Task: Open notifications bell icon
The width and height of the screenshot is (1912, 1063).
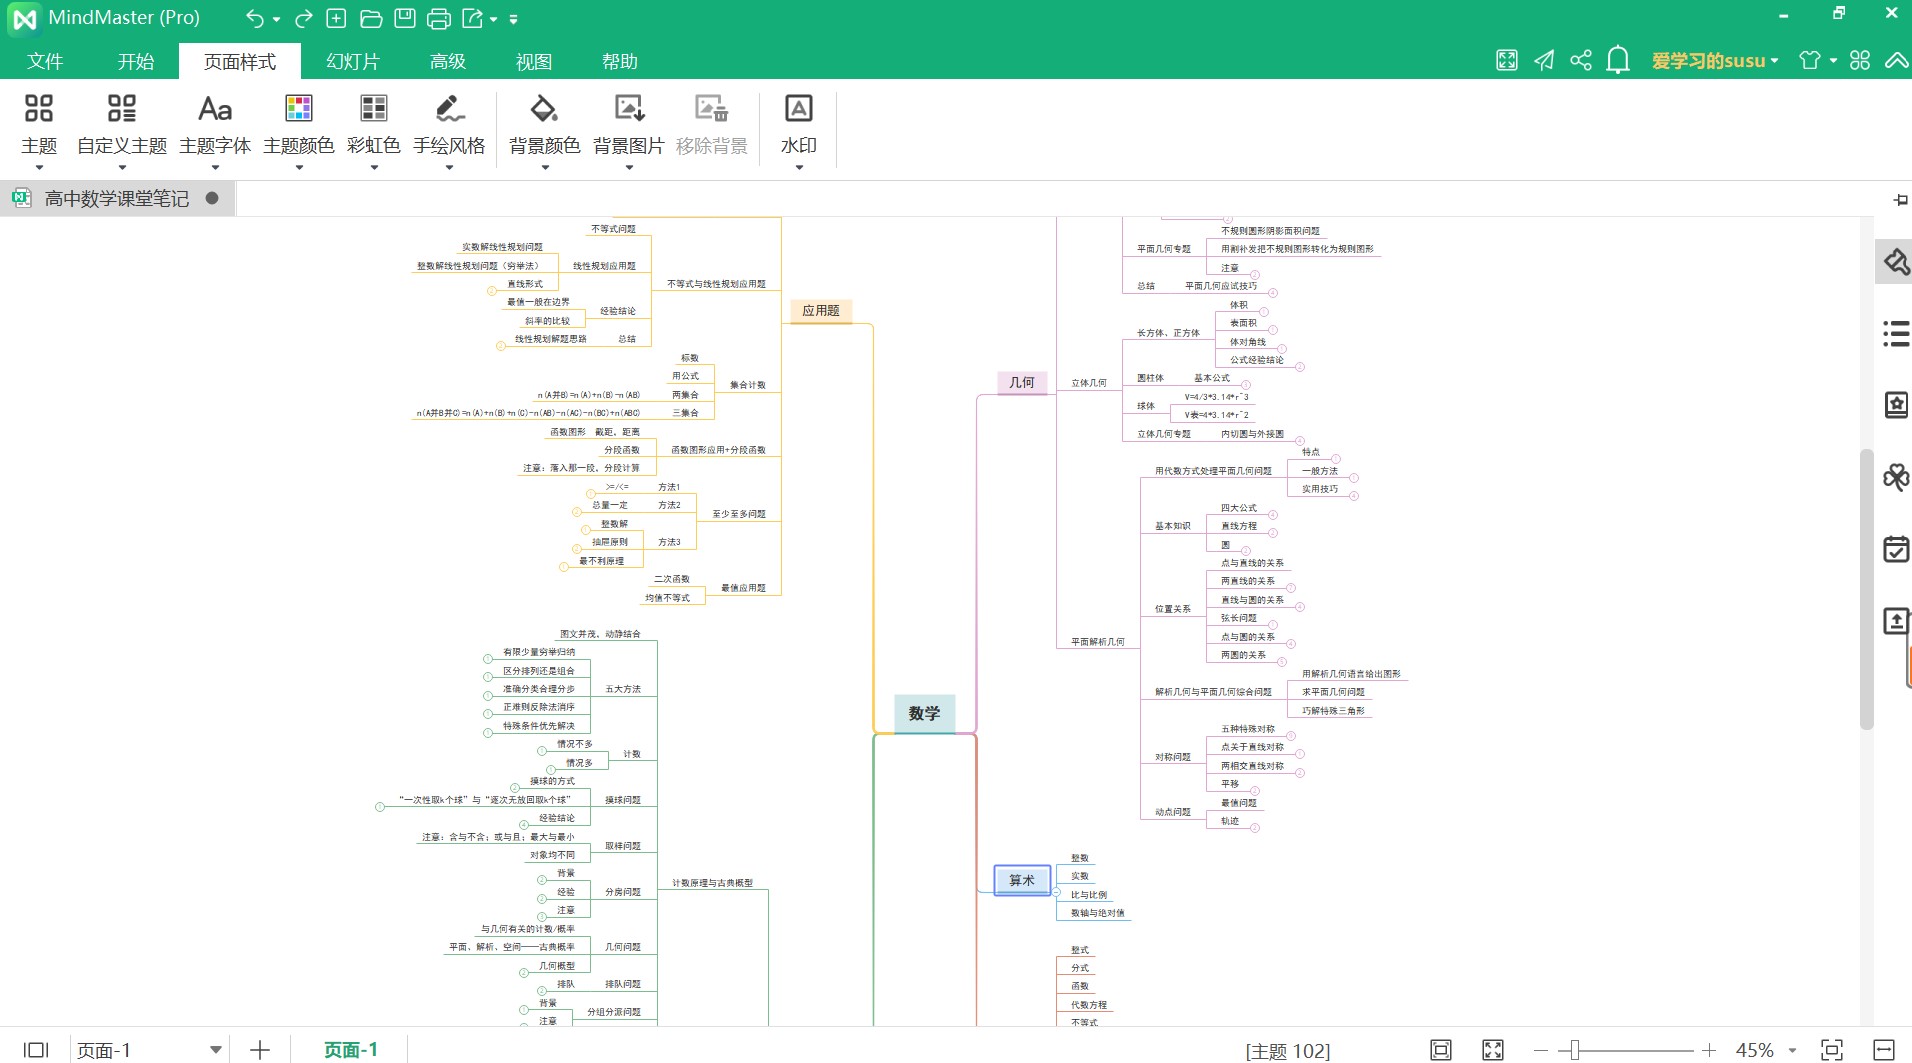Action: (x=1618, y=60)
